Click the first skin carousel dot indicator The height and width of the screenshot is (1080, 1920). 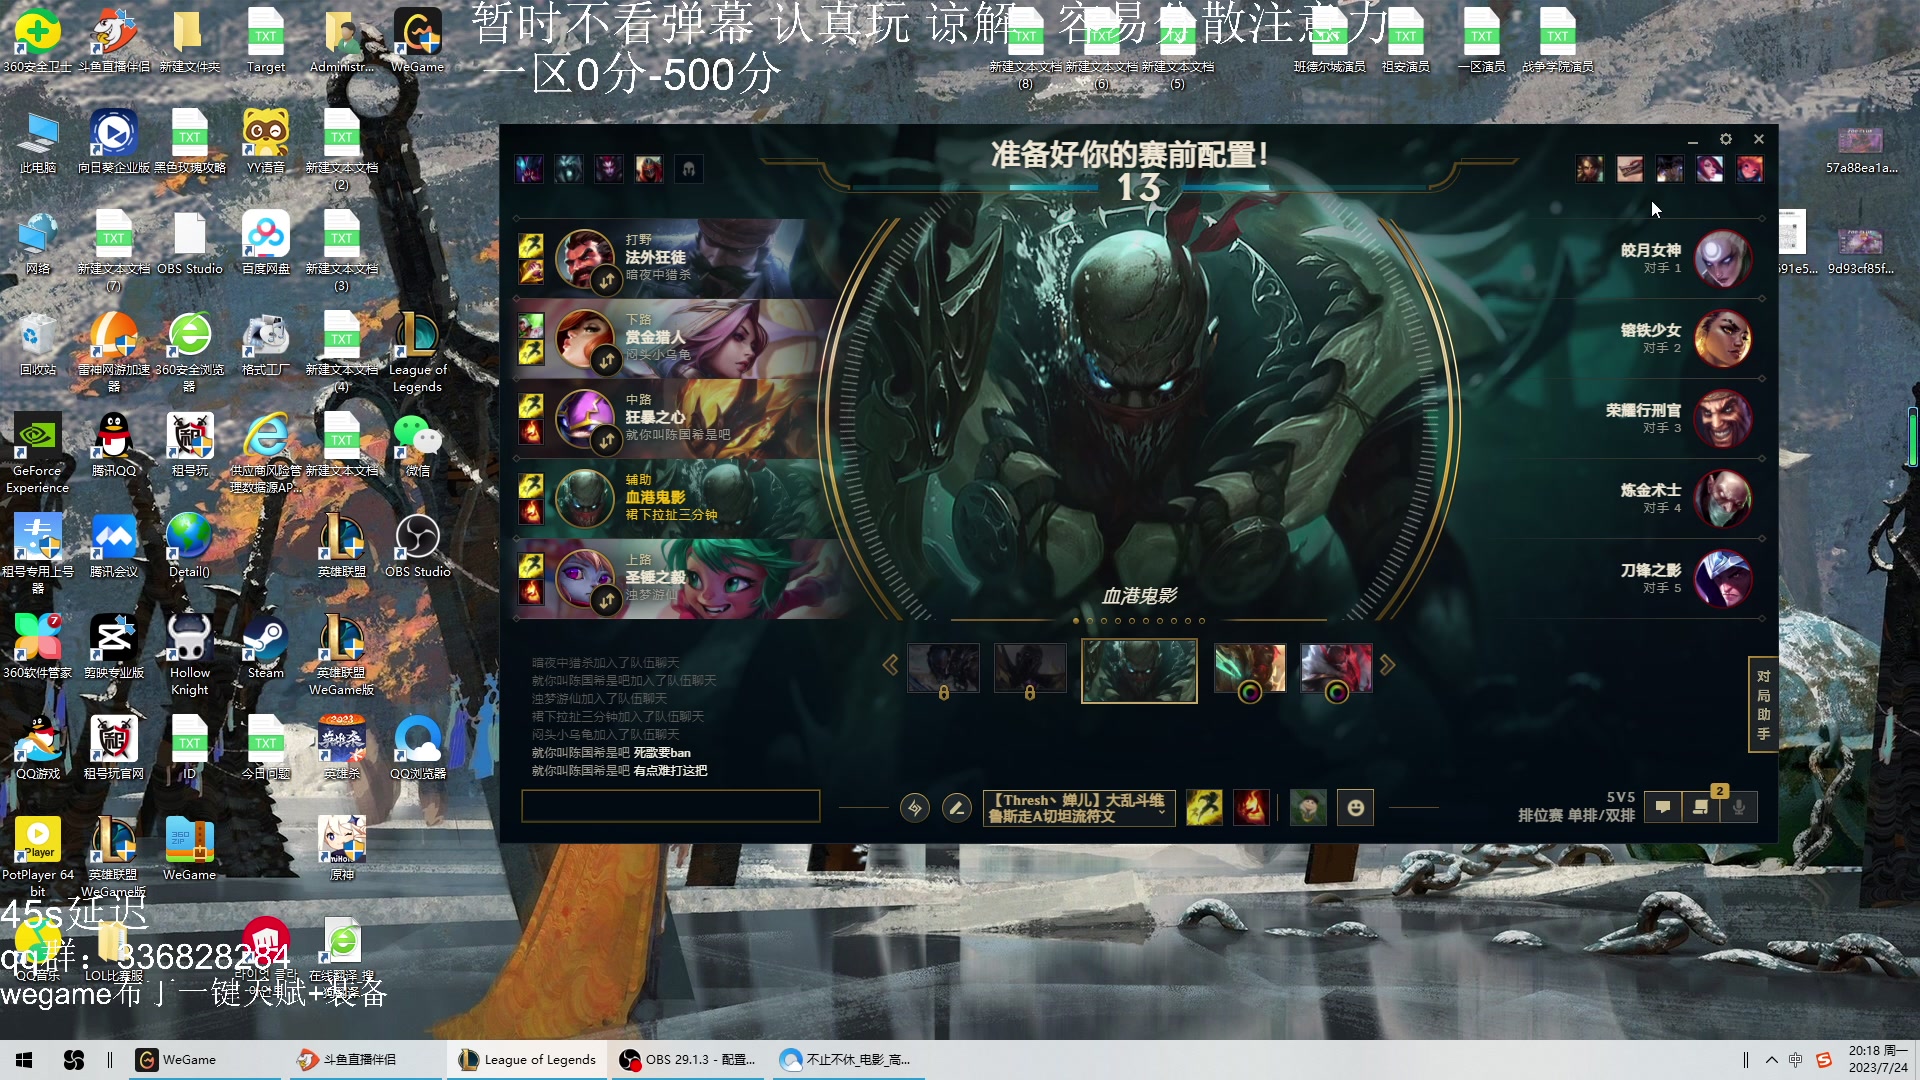click(1076, 621)
